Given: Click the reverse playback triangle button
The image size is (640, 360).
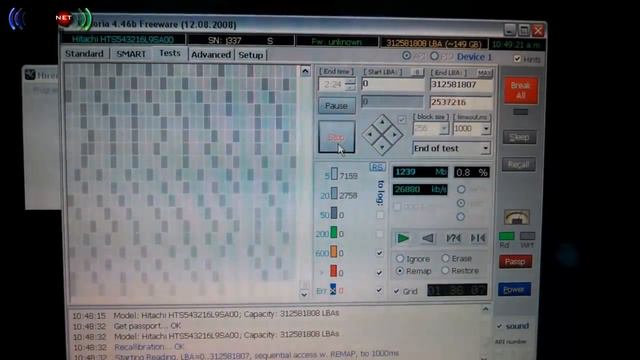Looking at the screenshot, I should click(x=428, y=238).
